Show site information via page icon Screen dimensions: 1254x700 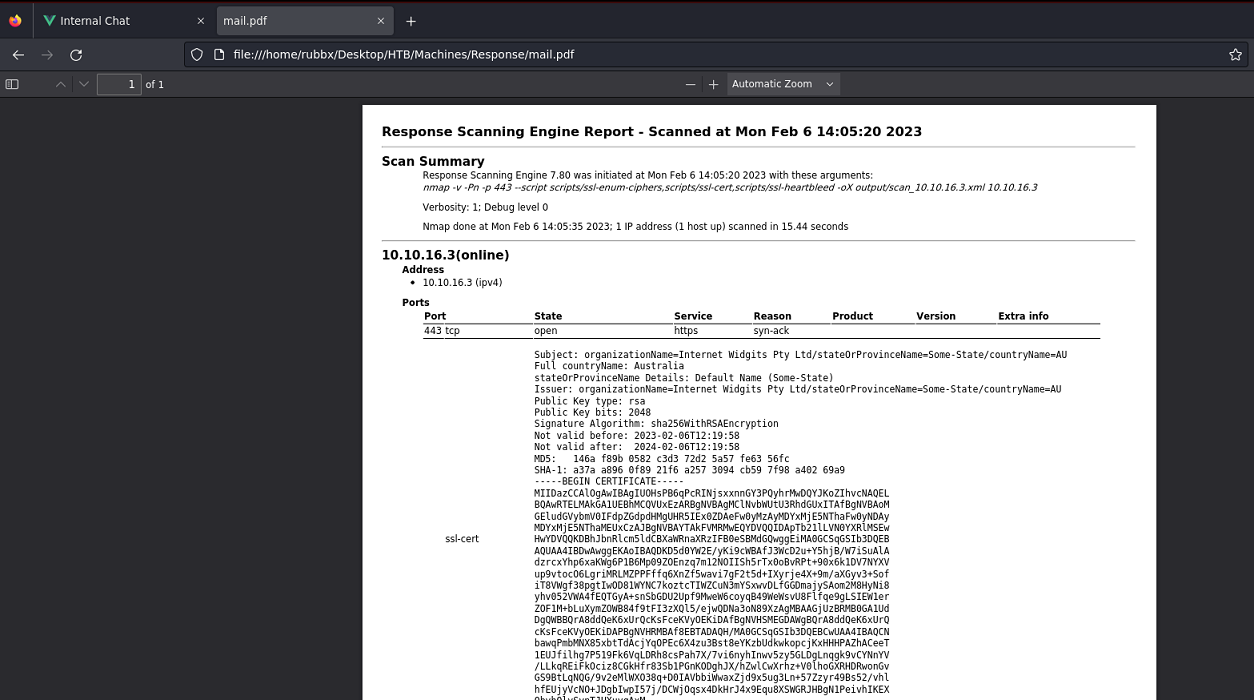219,55
